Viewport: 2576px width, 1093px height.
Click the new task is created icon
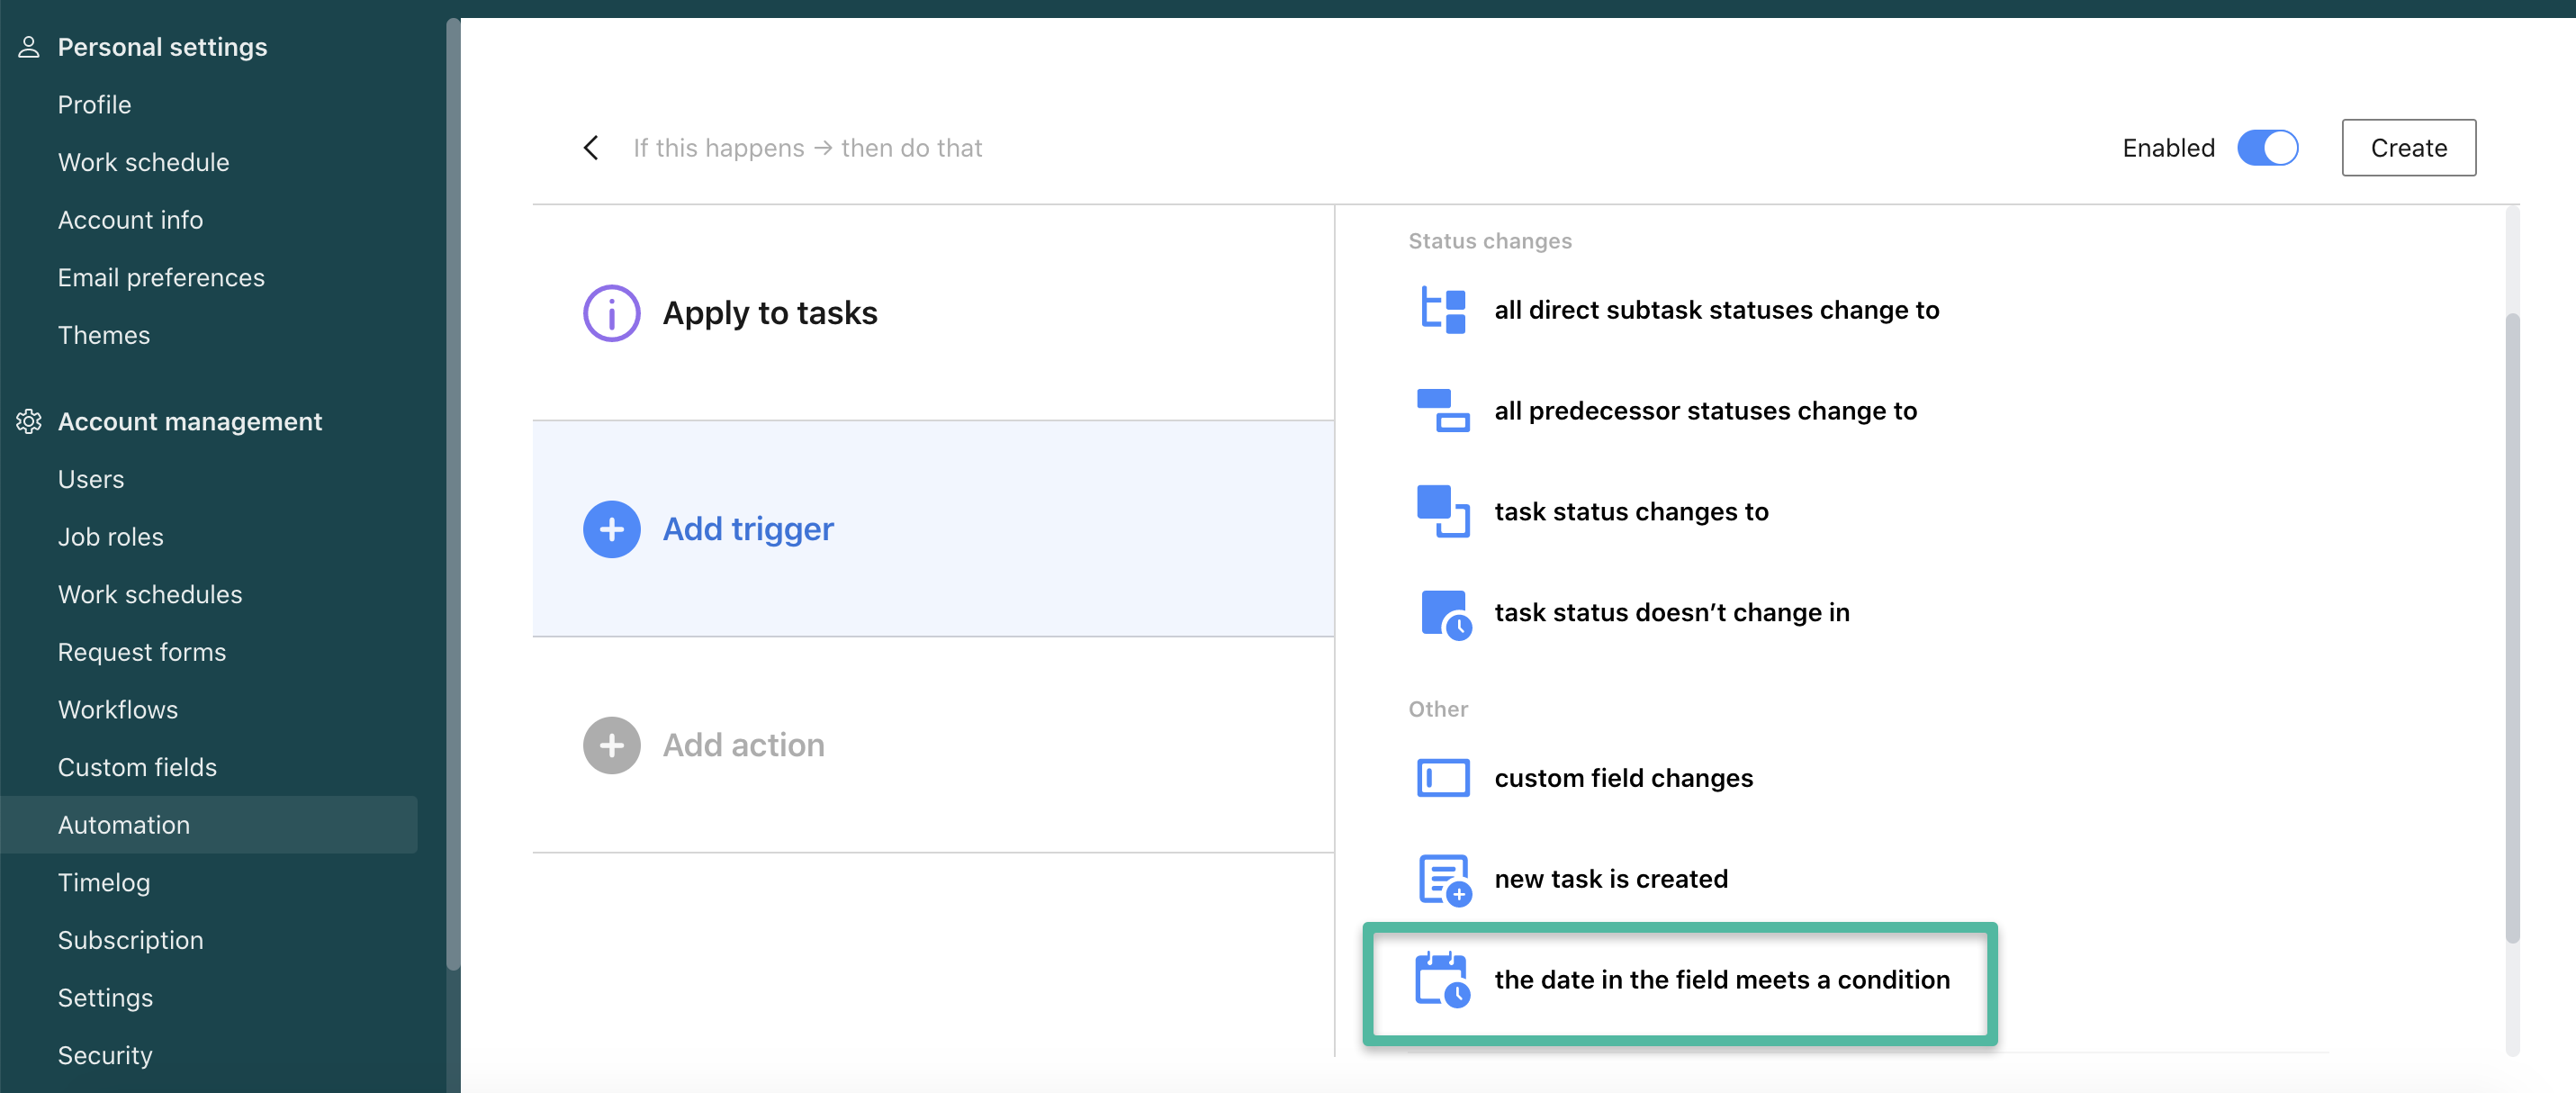[1443, 880]
